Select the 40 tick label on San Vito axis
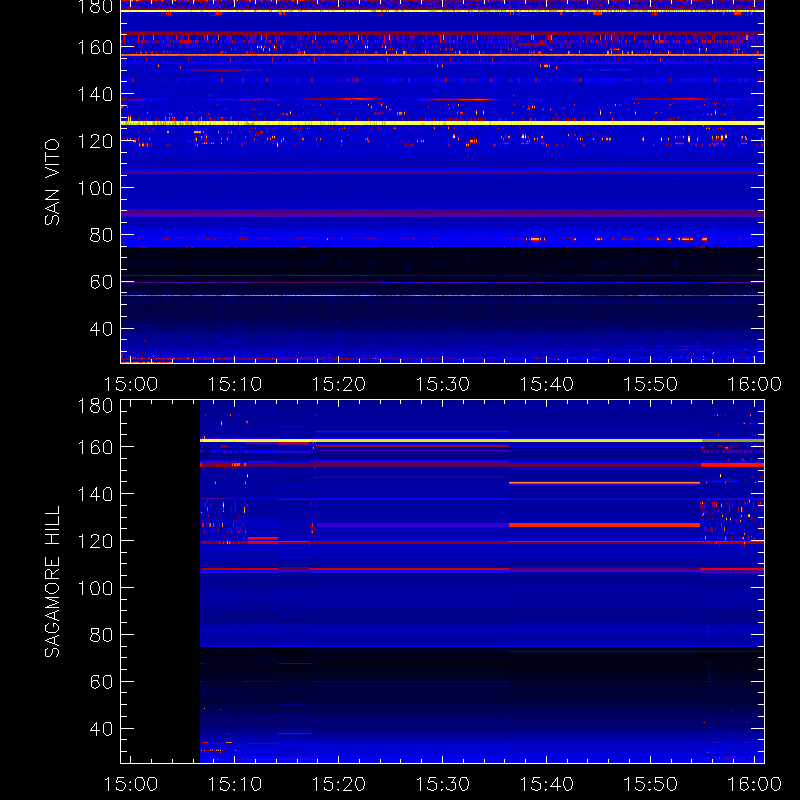This screenshot has width=800, height=800. point(101,329)
